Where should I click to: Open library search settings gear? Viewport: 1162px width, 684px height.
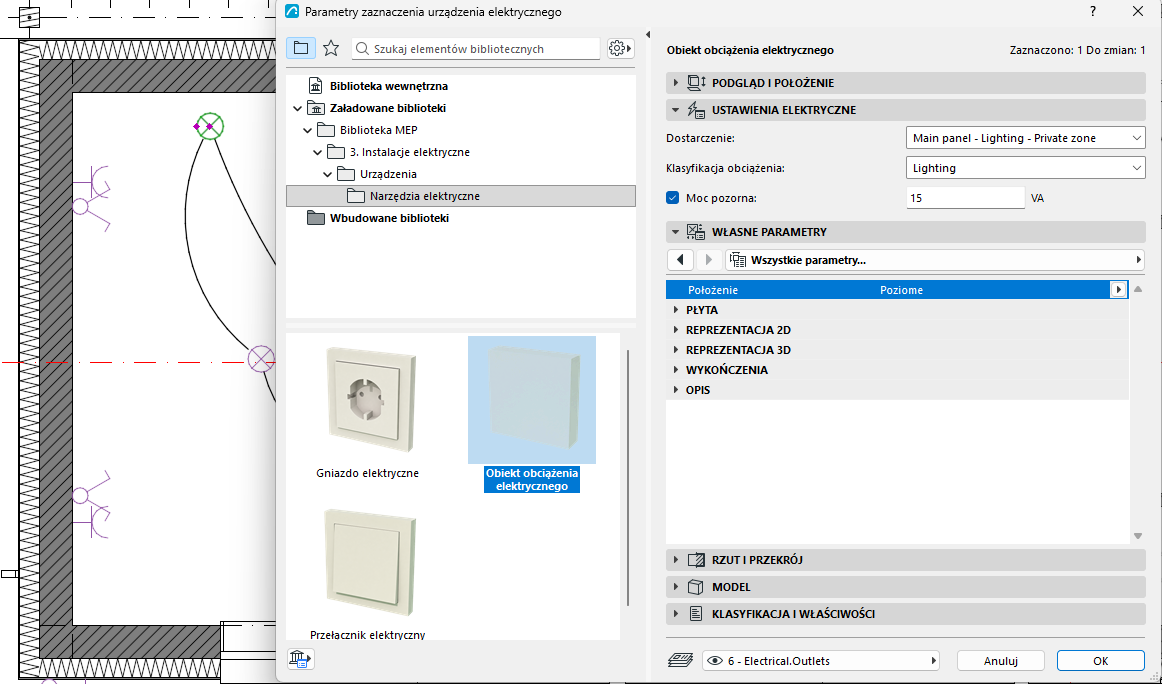pyautogui.click(x=620, y=48)
